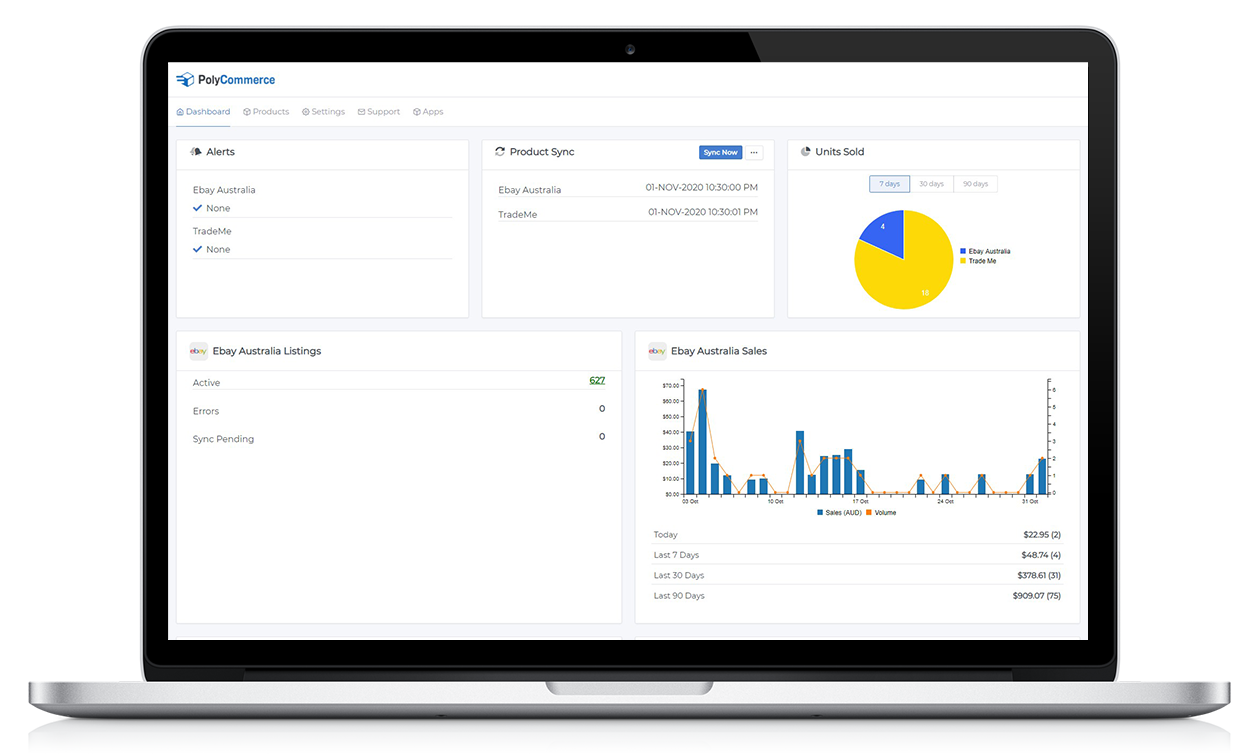Click the Product Sync refresh icon
The width and height of the screenshot is (1260, 756).
[500, 152]
